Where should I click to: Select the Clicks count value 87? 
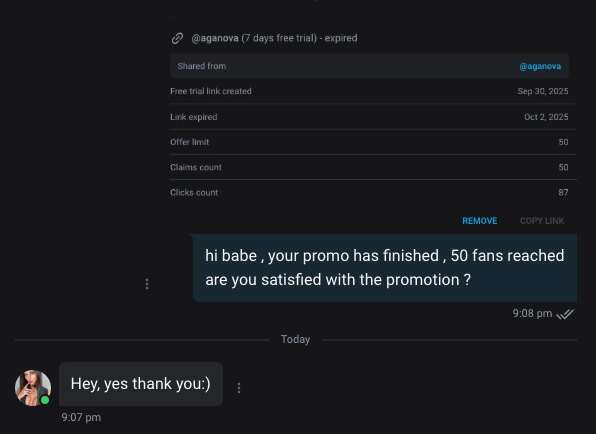[x=563, y=193]
